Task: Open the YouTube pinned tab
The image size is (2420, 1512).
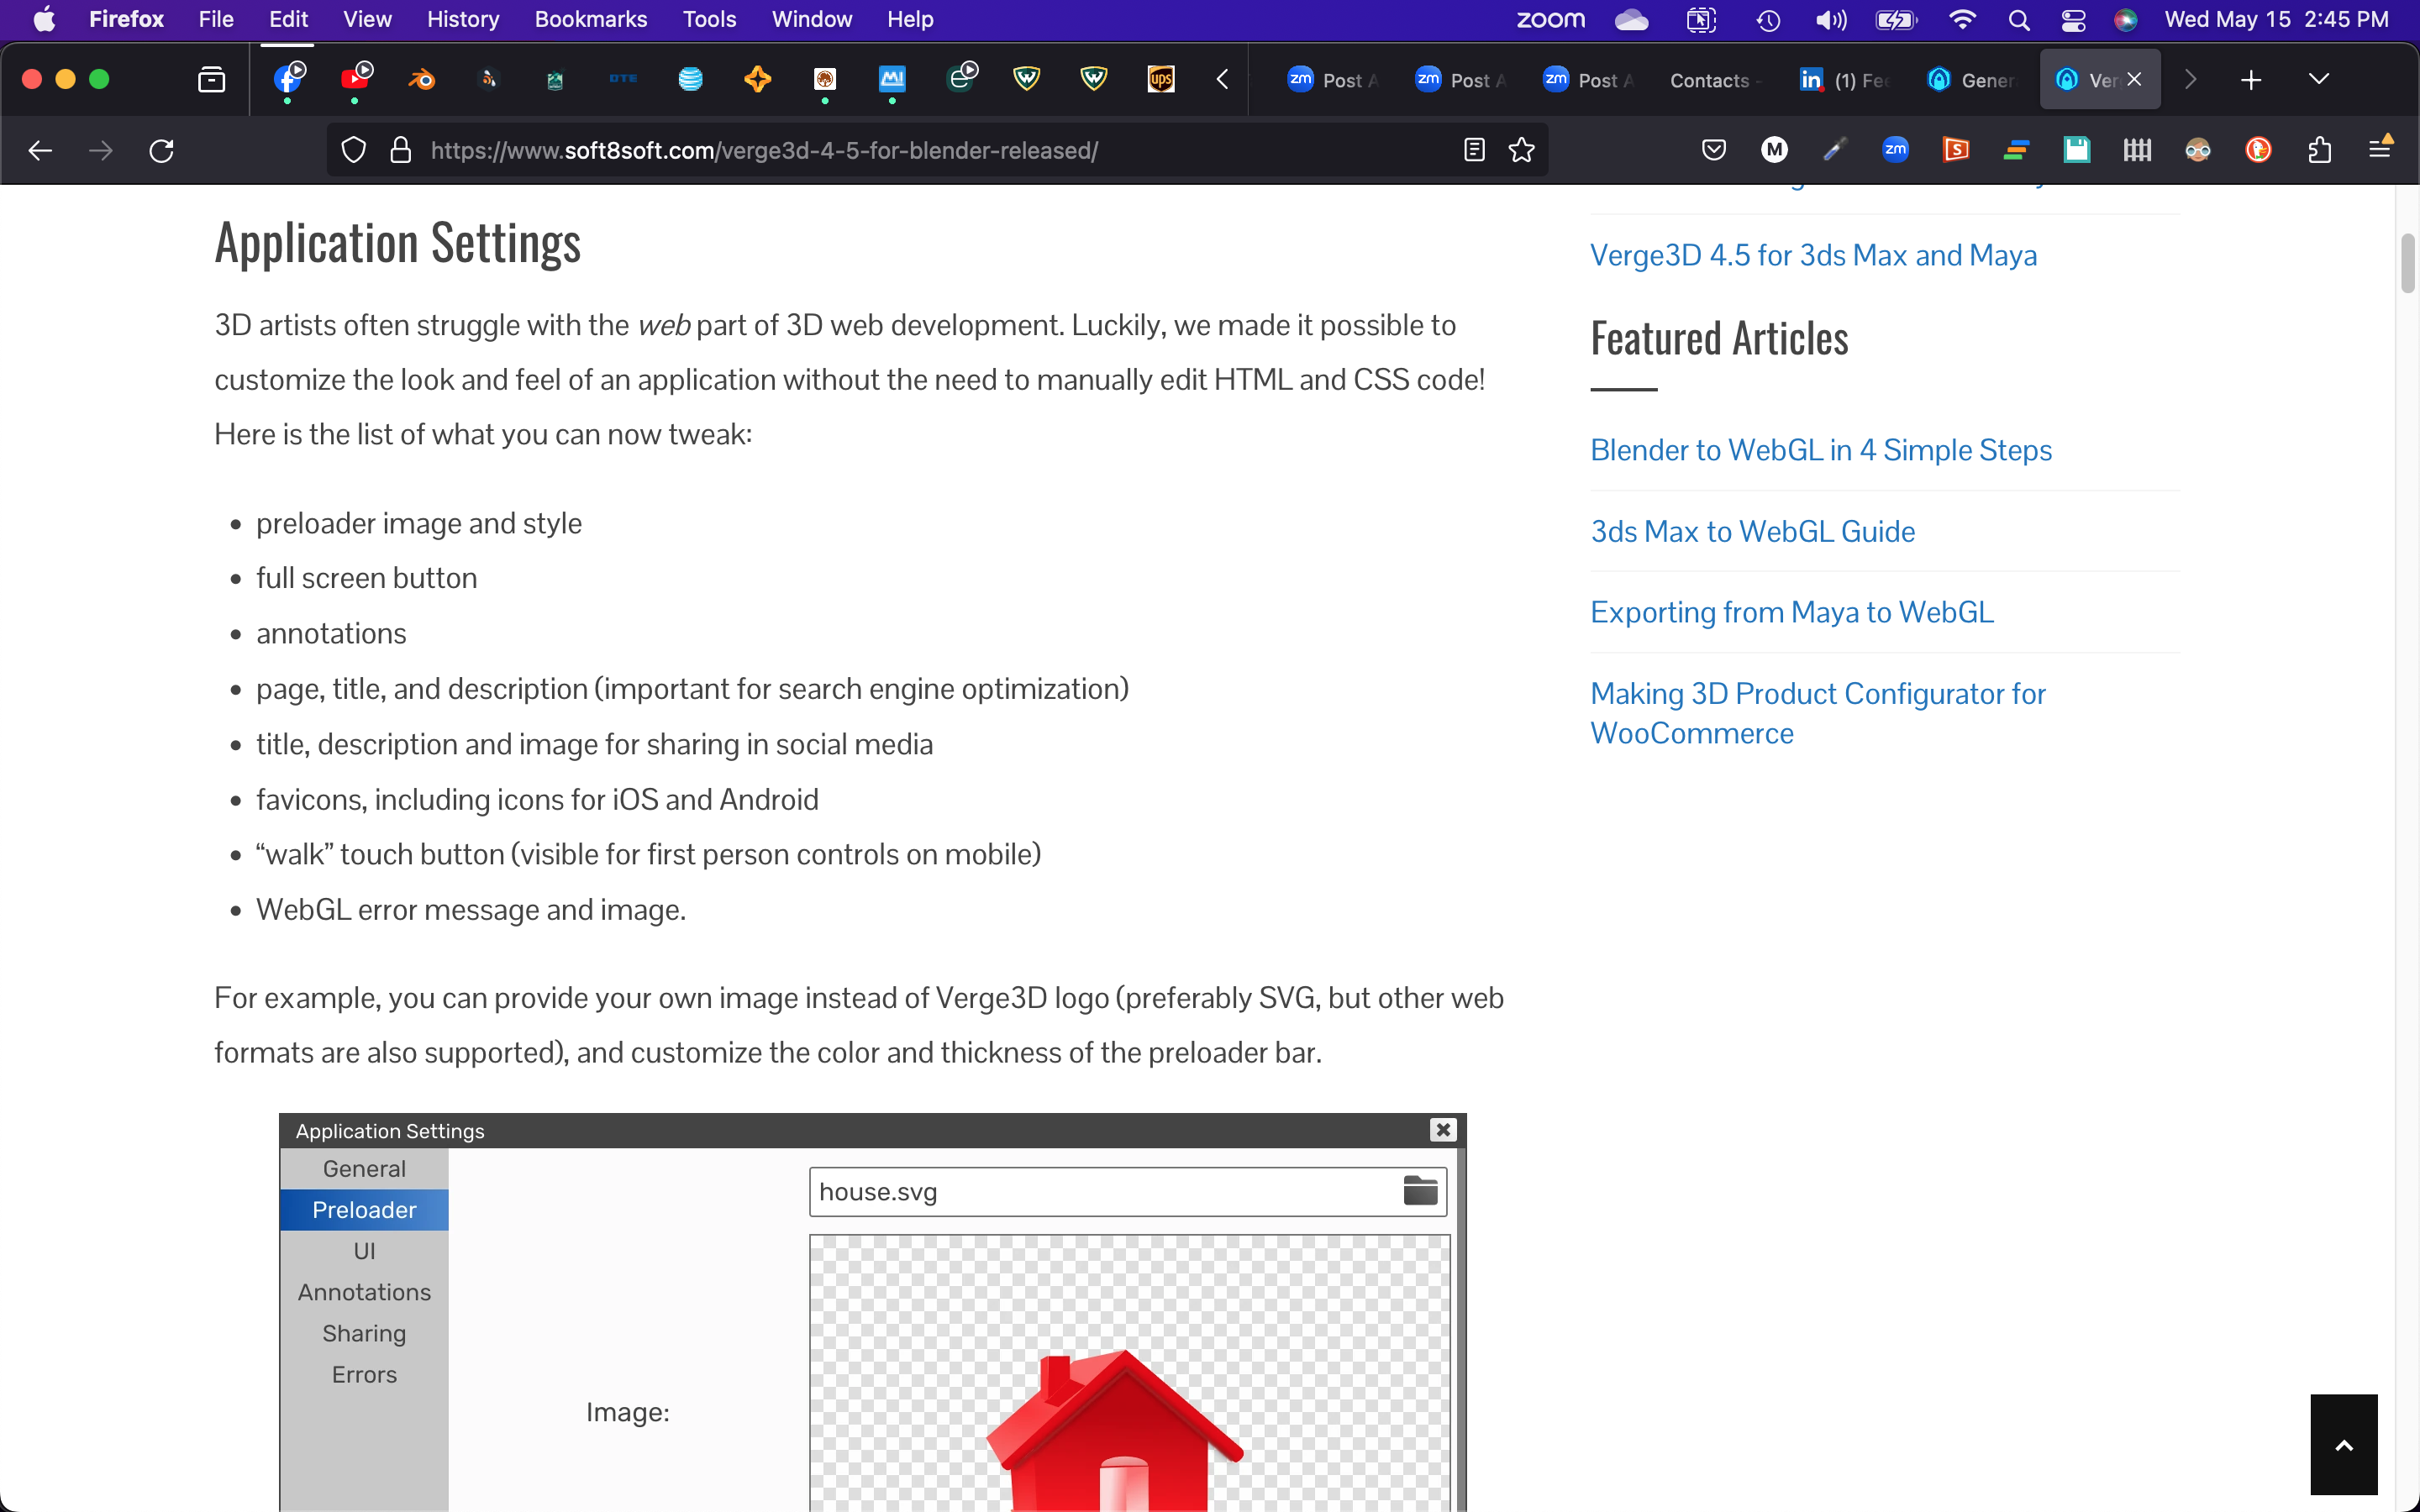Action: coord(356,78)
